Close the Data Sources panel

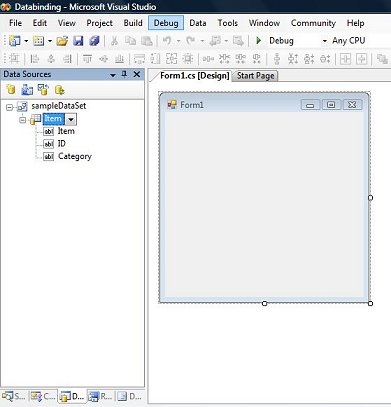[137, 74]
